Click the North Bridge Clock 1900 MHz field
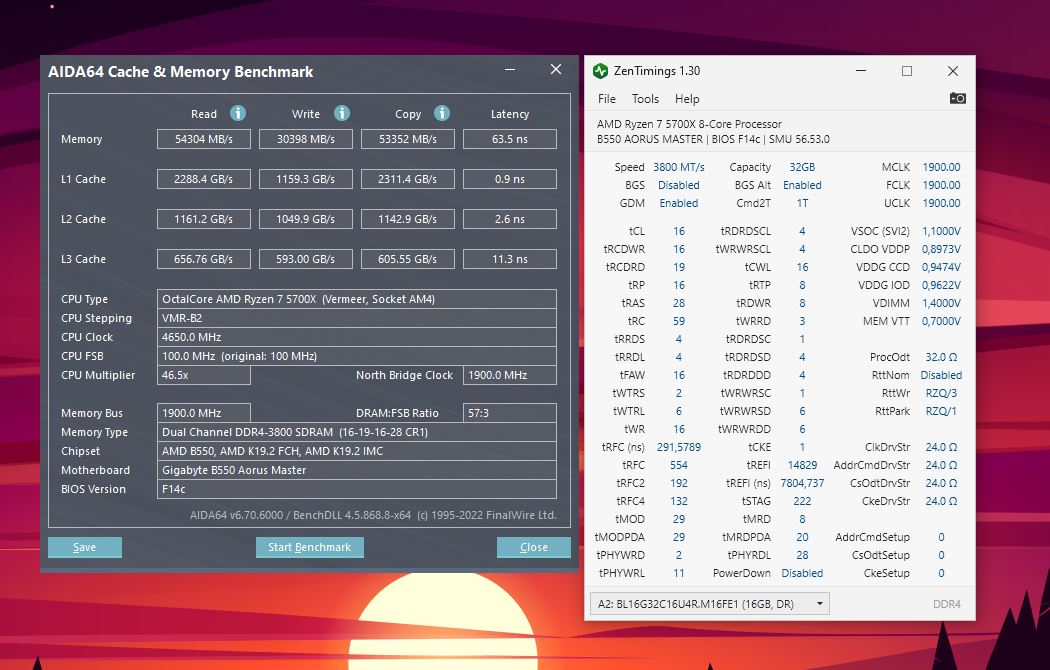This screenshot has width=1050, height=670. 510,375
